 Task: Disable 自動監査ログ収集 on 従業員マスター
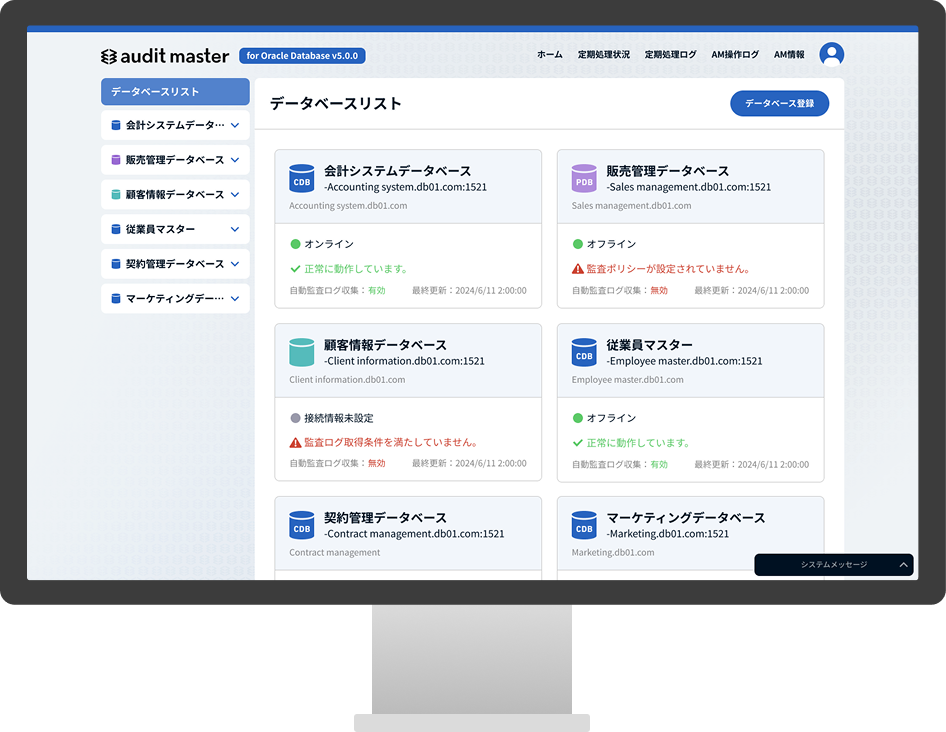coord(659,464)
